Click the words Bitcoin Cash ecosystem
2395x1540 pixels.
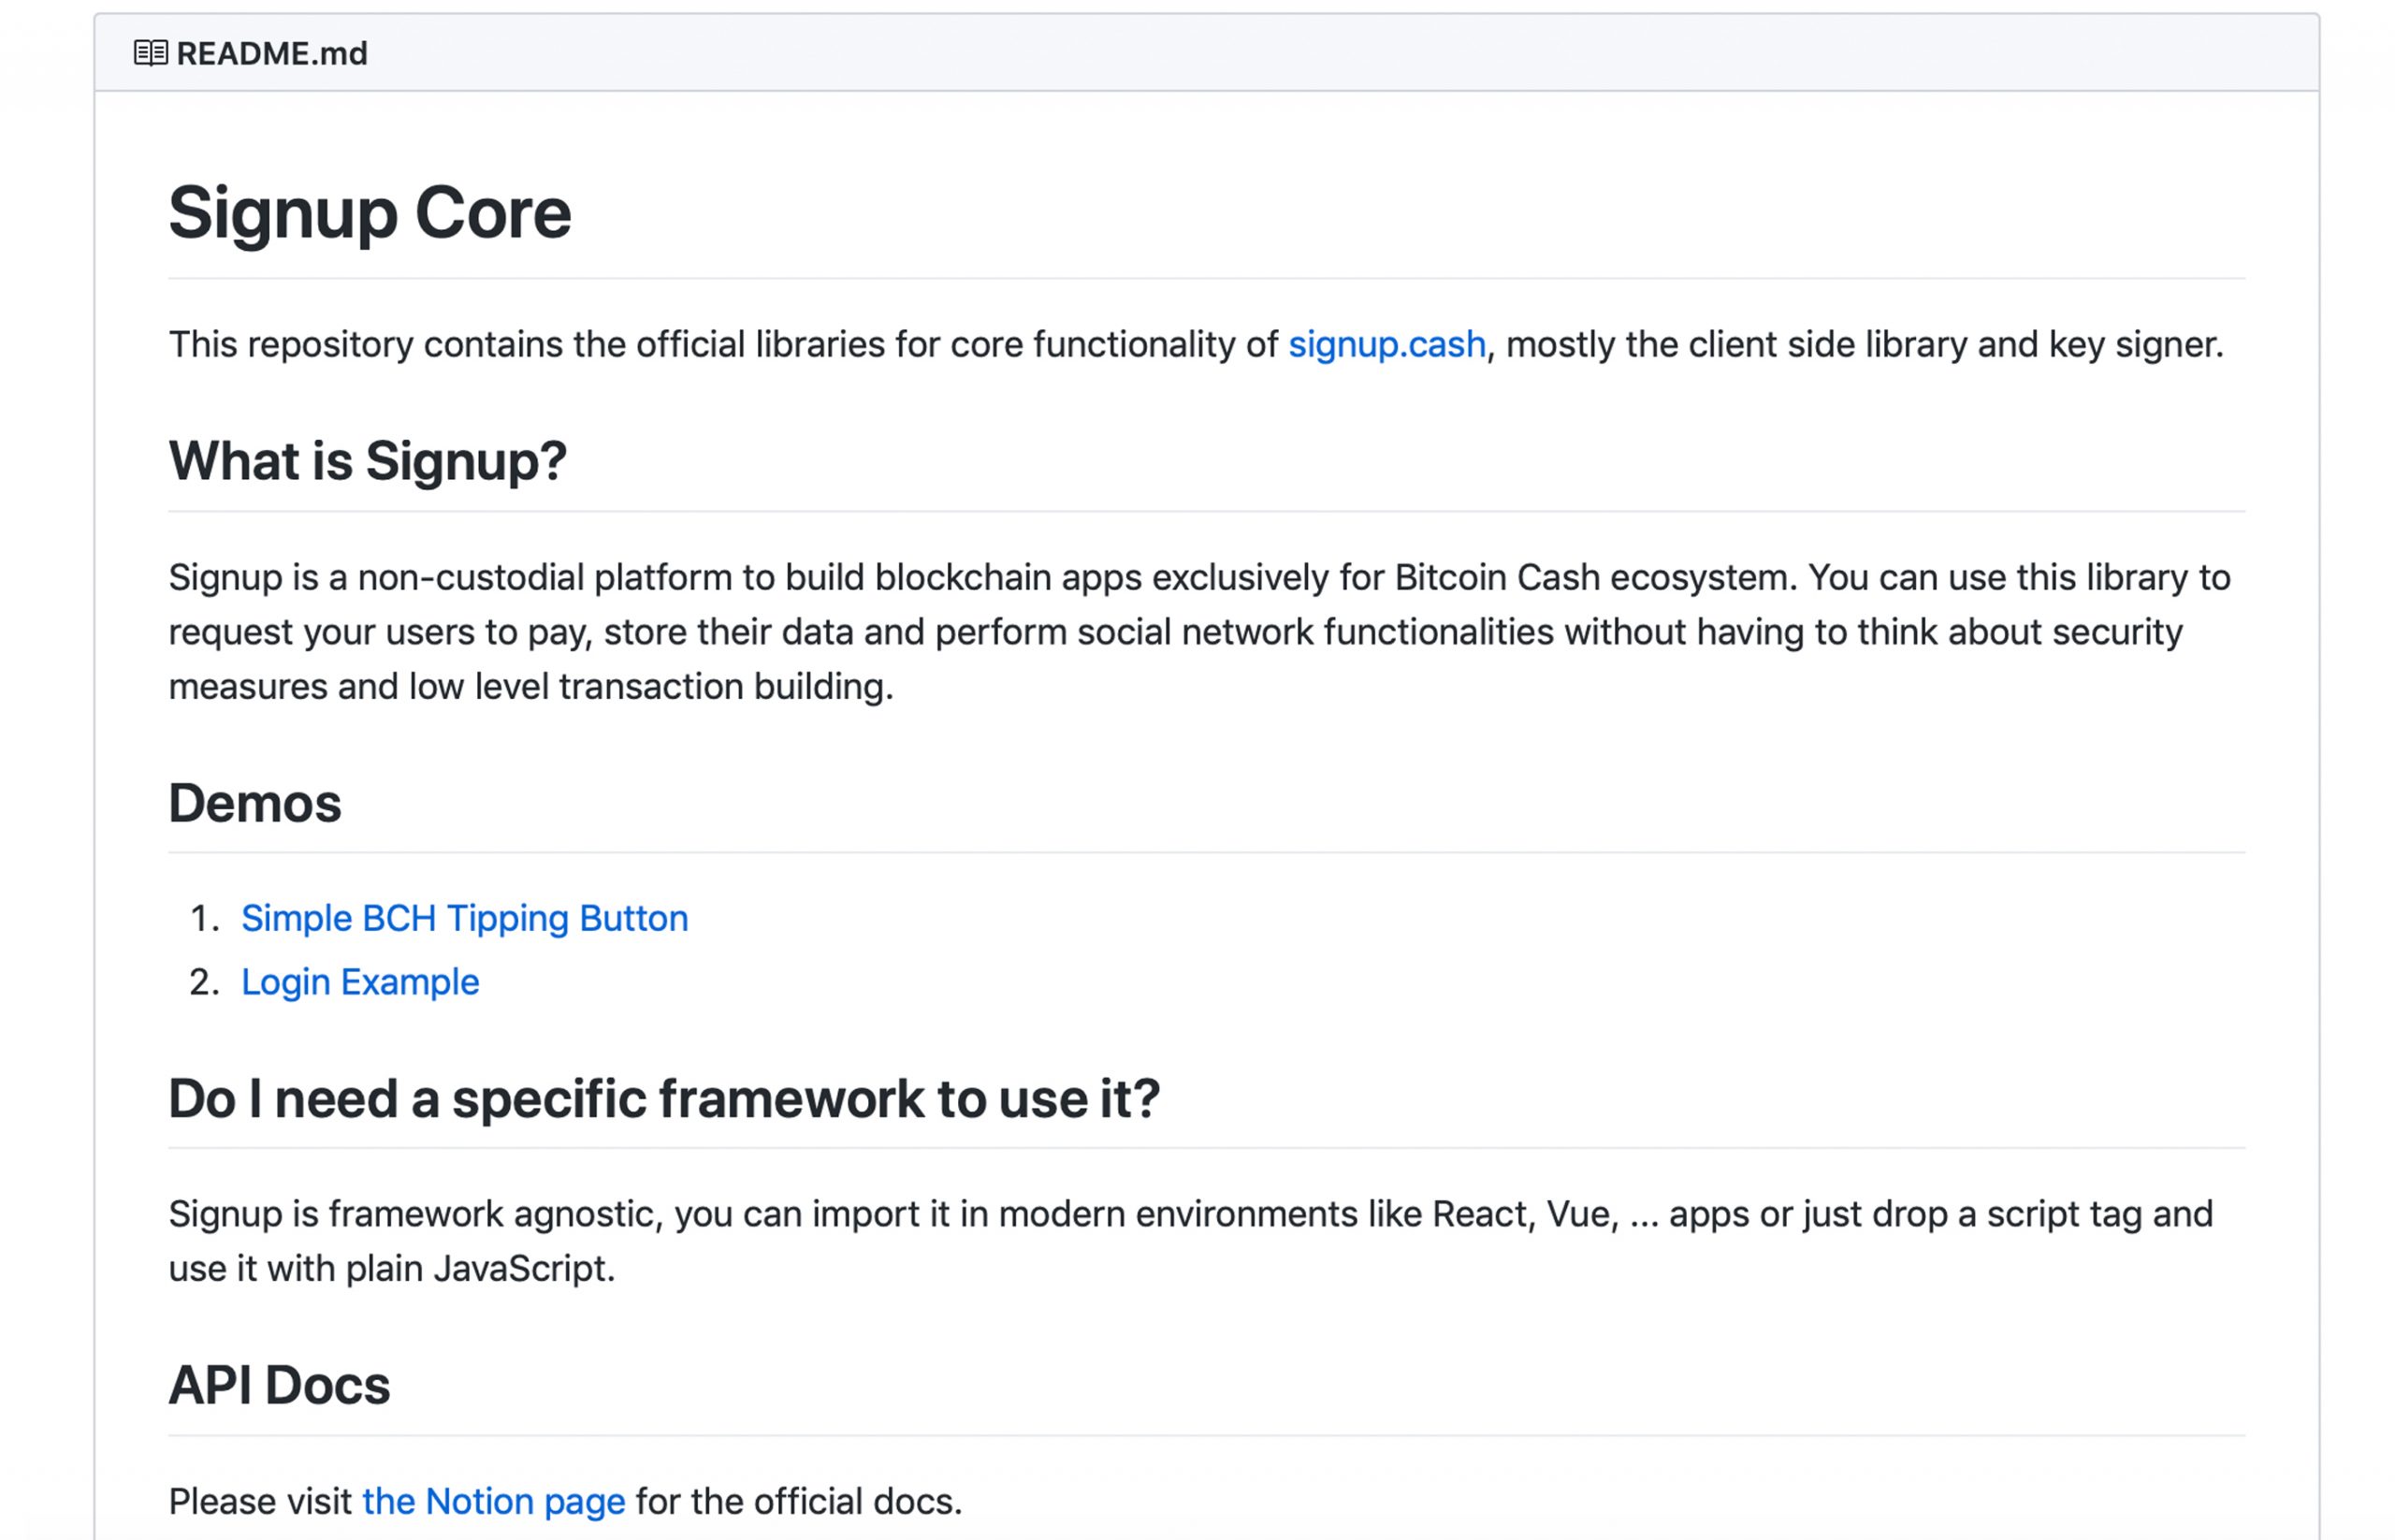[x=1594, y=578]
